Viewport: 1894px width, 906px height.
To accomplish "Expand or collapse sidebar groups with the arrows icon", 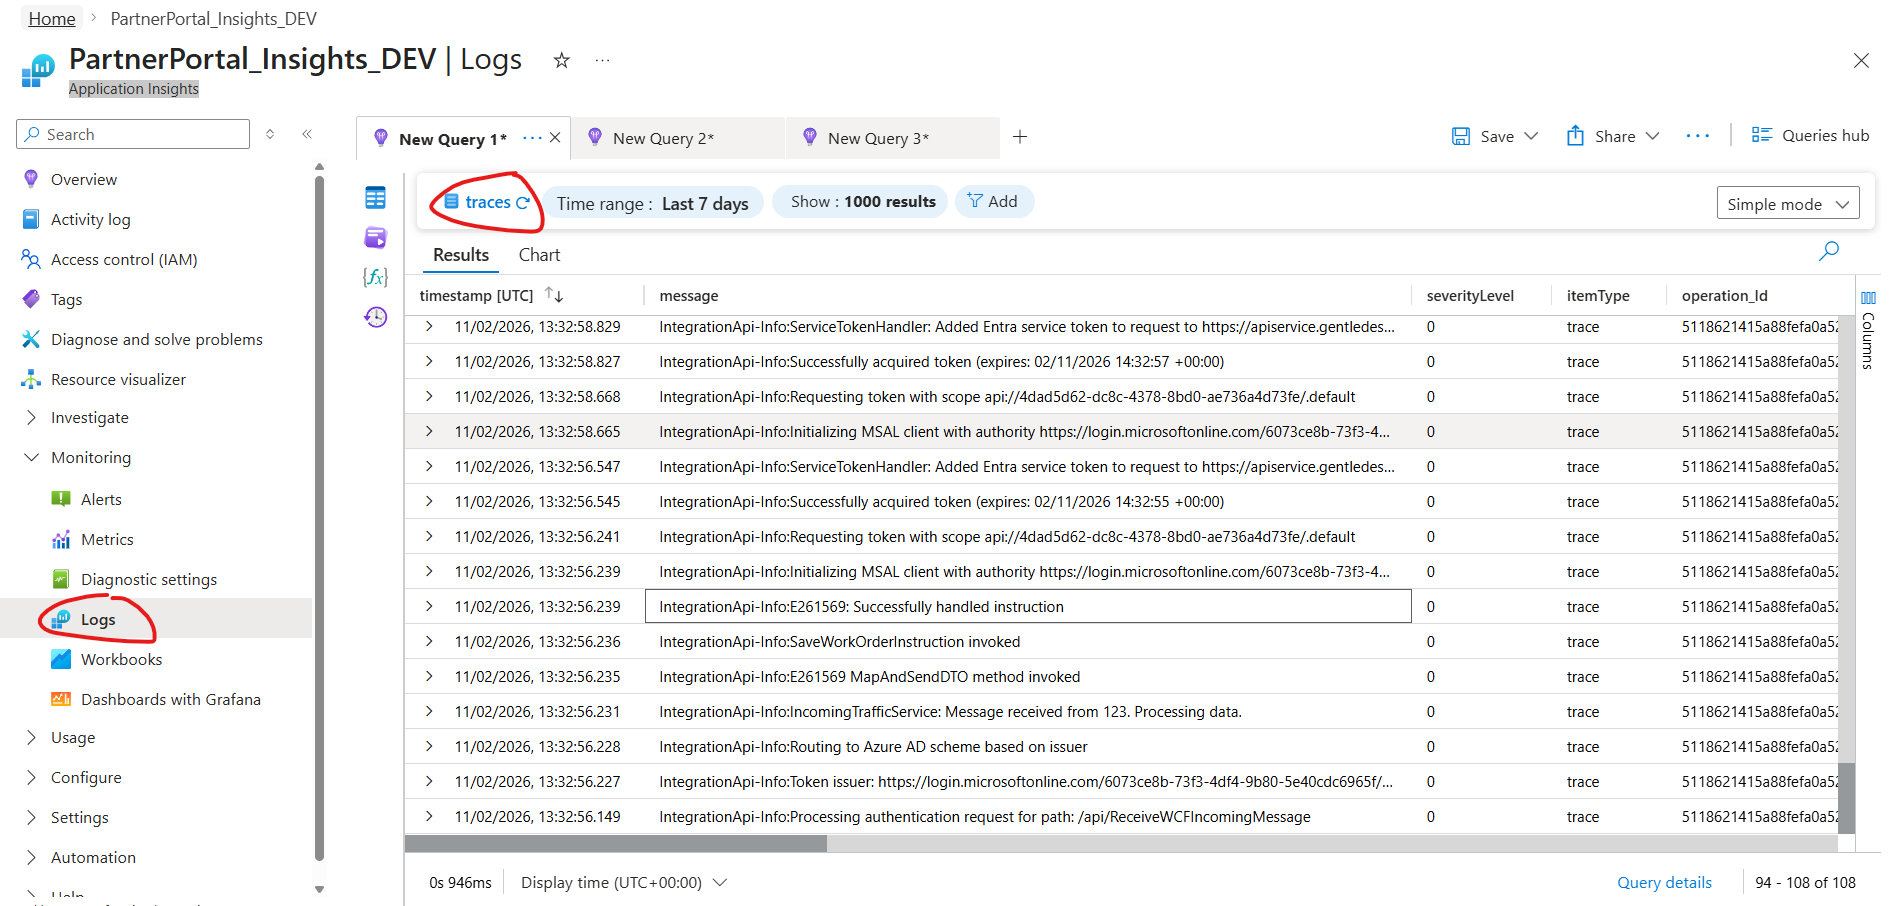I will pyautogui.click(x=270, y=134).
